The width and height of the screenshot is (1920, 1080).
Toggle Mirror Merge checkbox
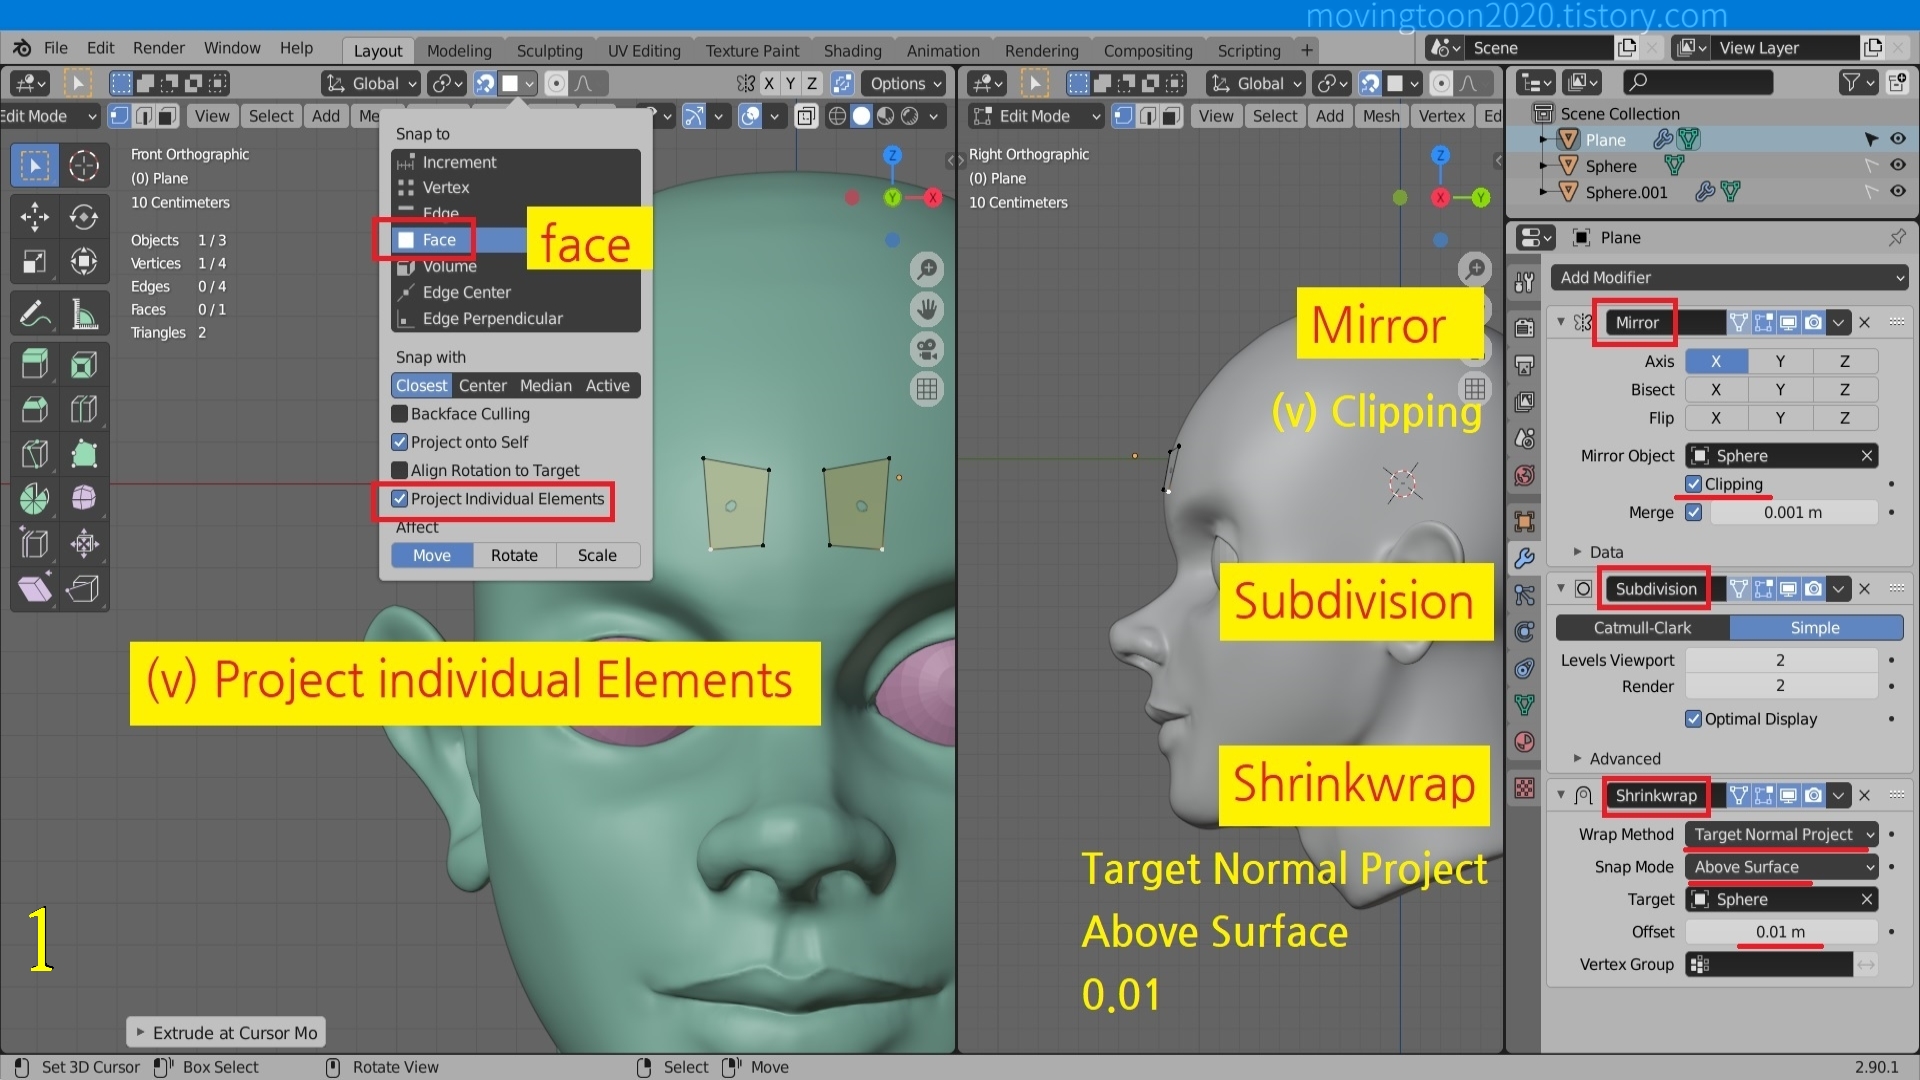[x=1693, y=512]
